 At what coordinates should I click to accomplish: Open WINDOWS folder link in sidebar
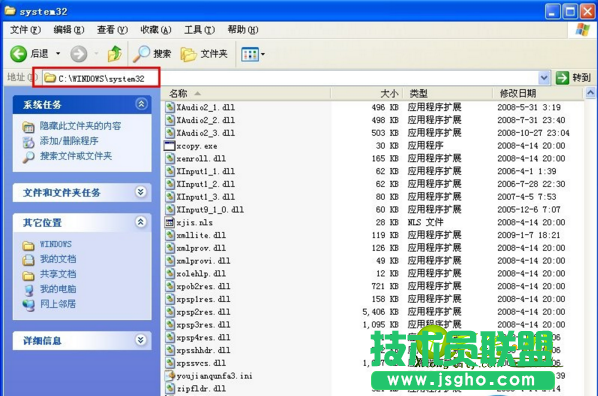[56, 244]
